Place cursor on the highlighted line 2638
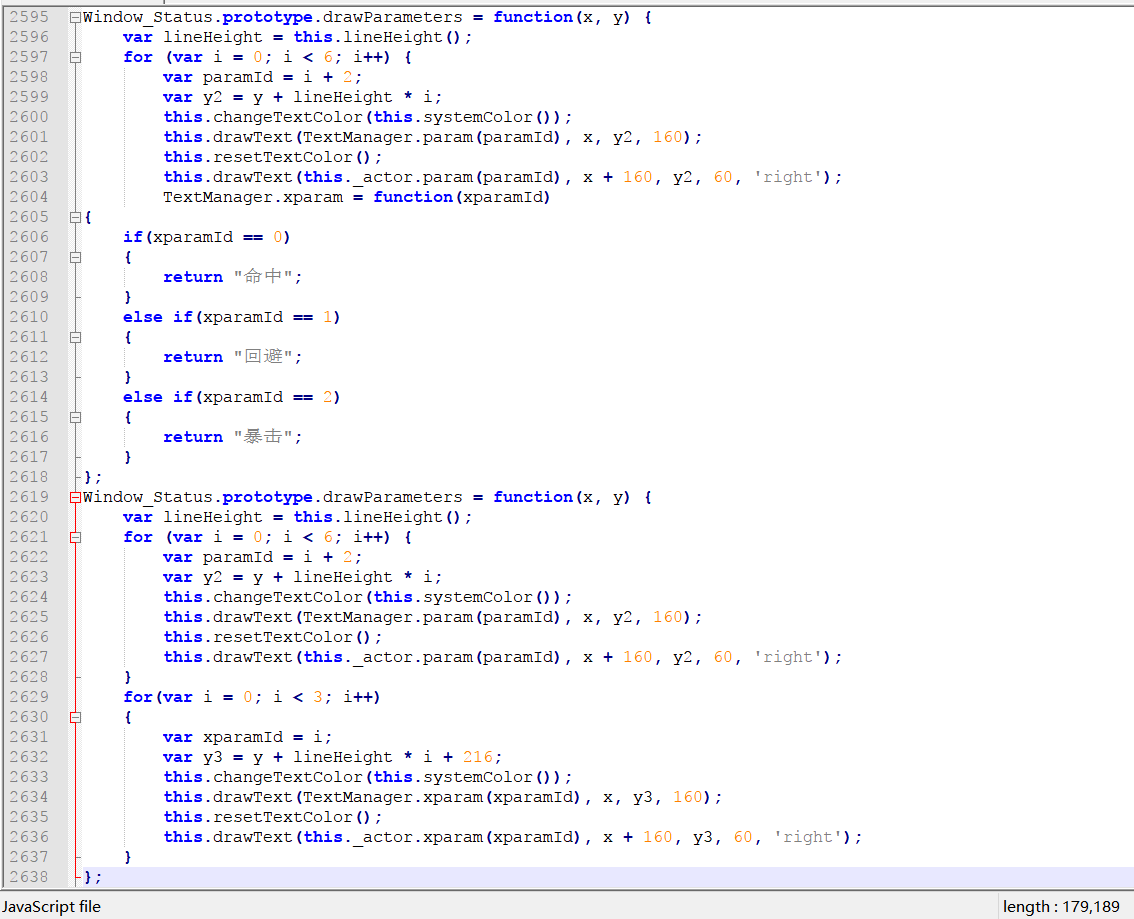The image size is (1134, 919). pyautogui.click(x=608, y=877)
